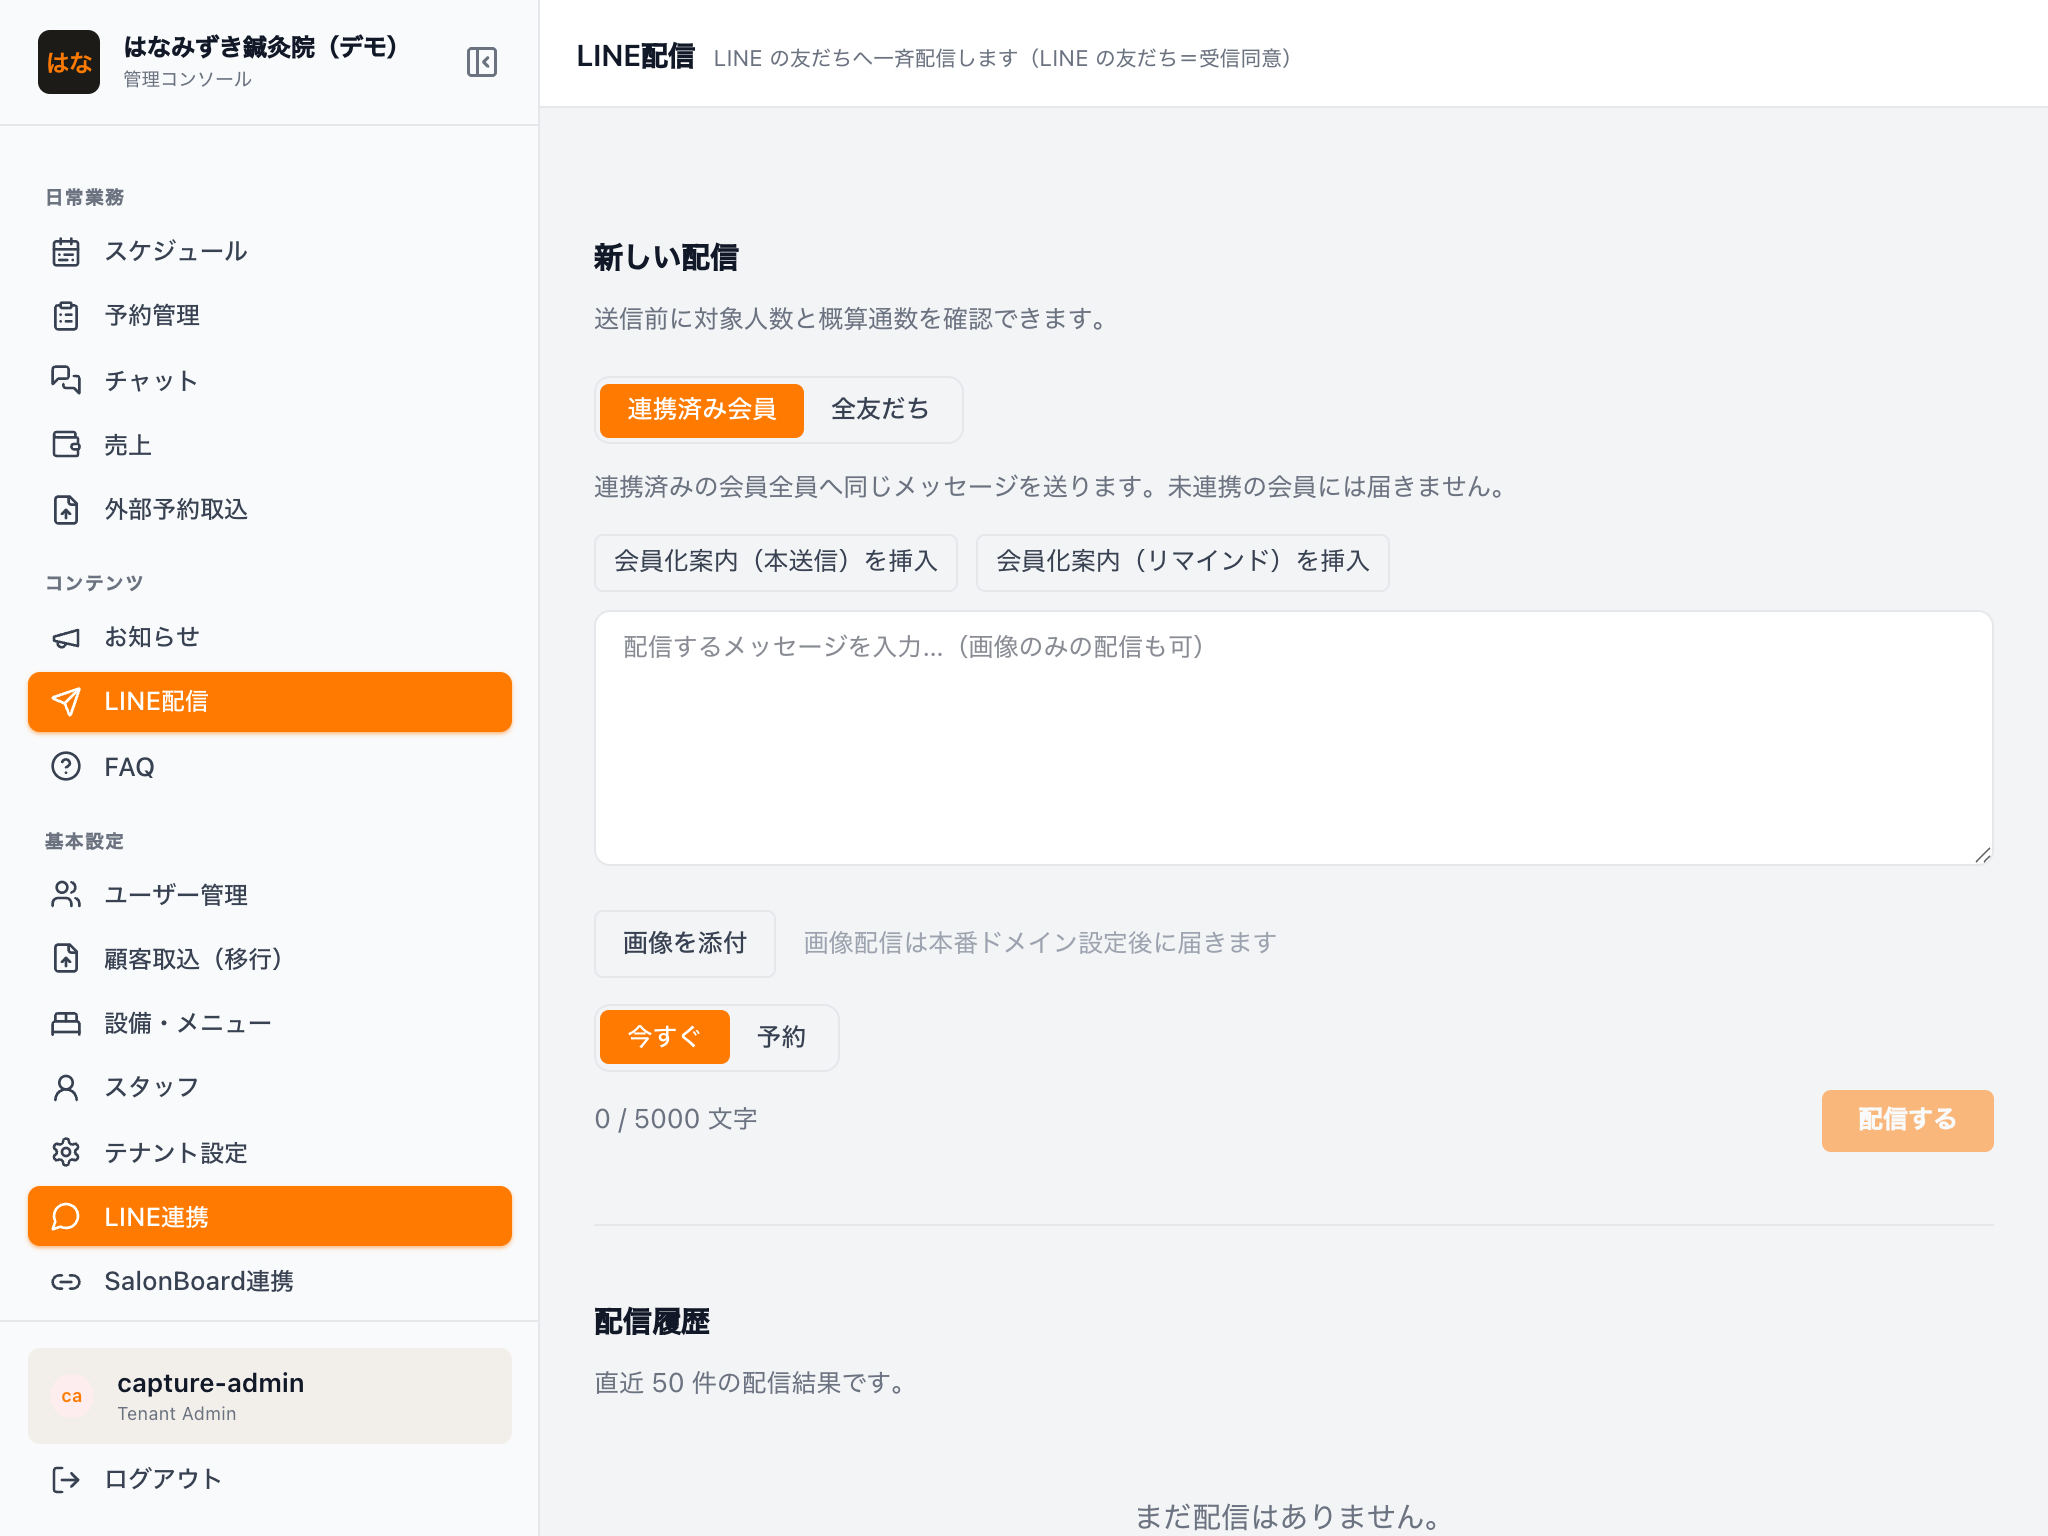Go to チャット page
The height and width of the screenshot is (1536, 2048).
pos(270,380)
